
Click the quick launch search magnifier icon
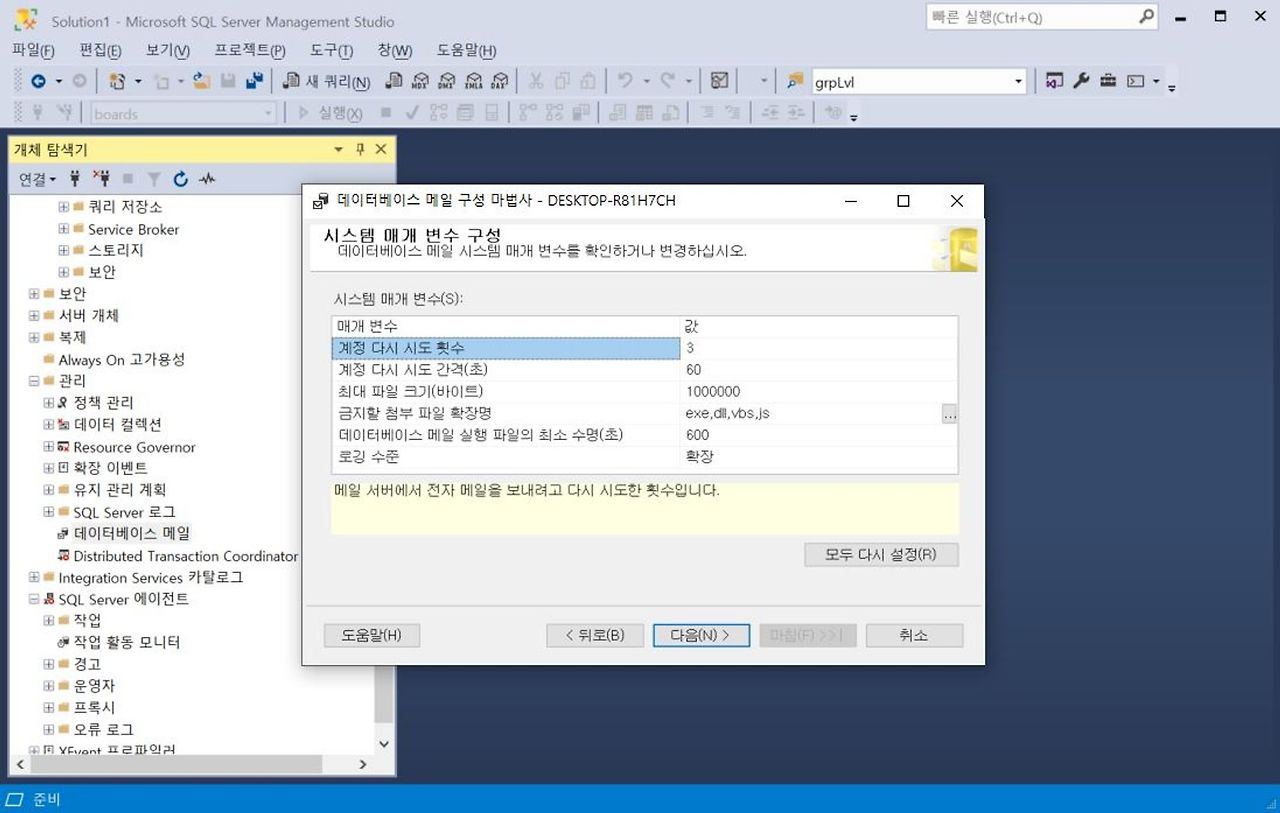[x=1147, y=17]
